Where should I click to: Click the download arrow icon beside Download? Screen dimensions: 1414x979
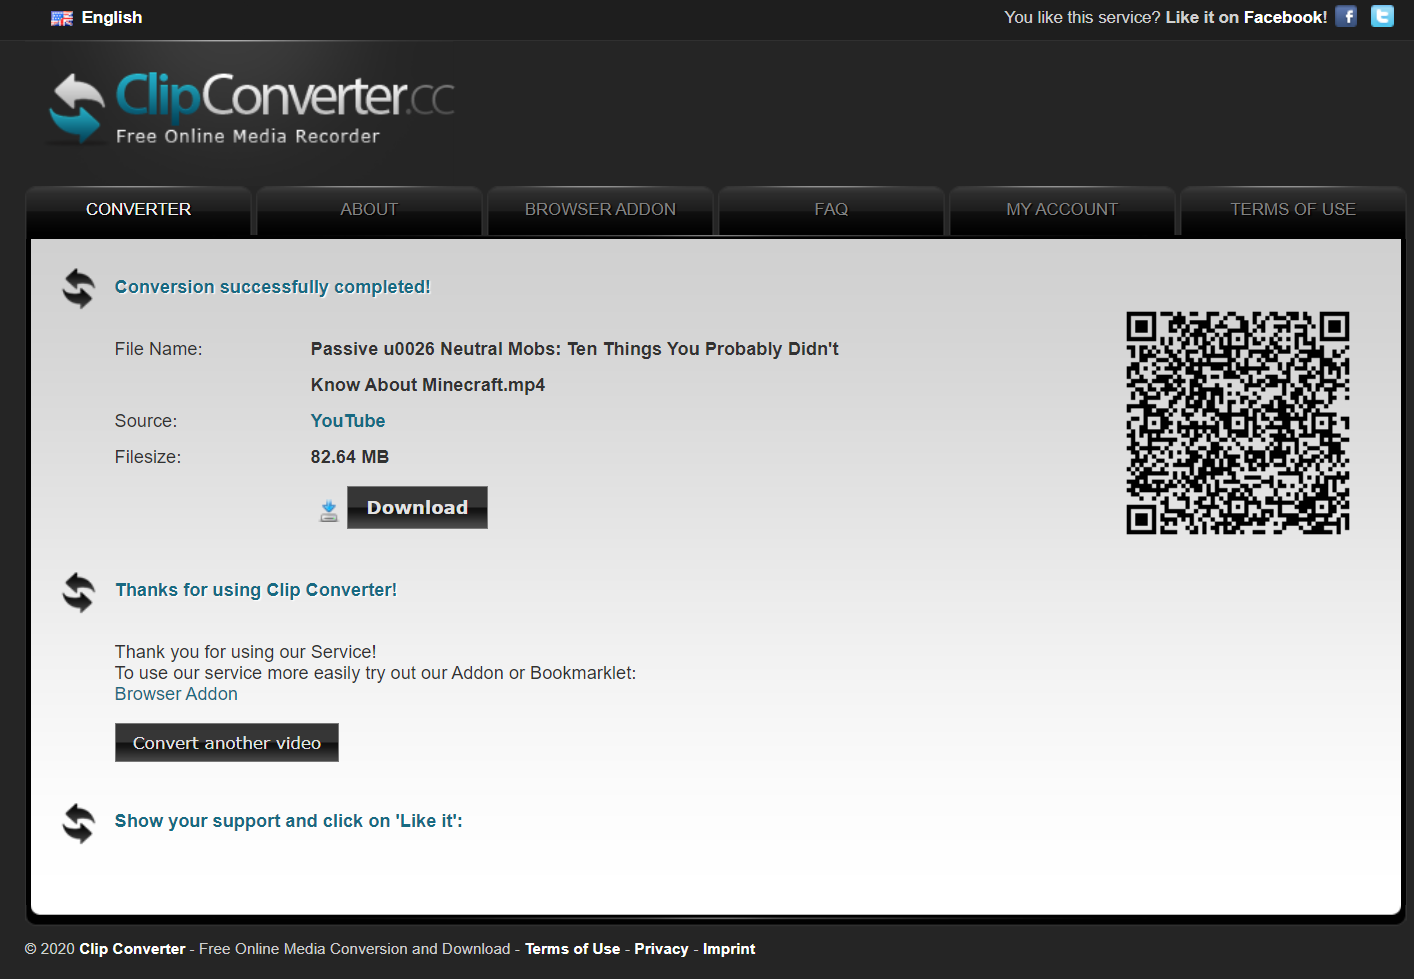point(329,511)
